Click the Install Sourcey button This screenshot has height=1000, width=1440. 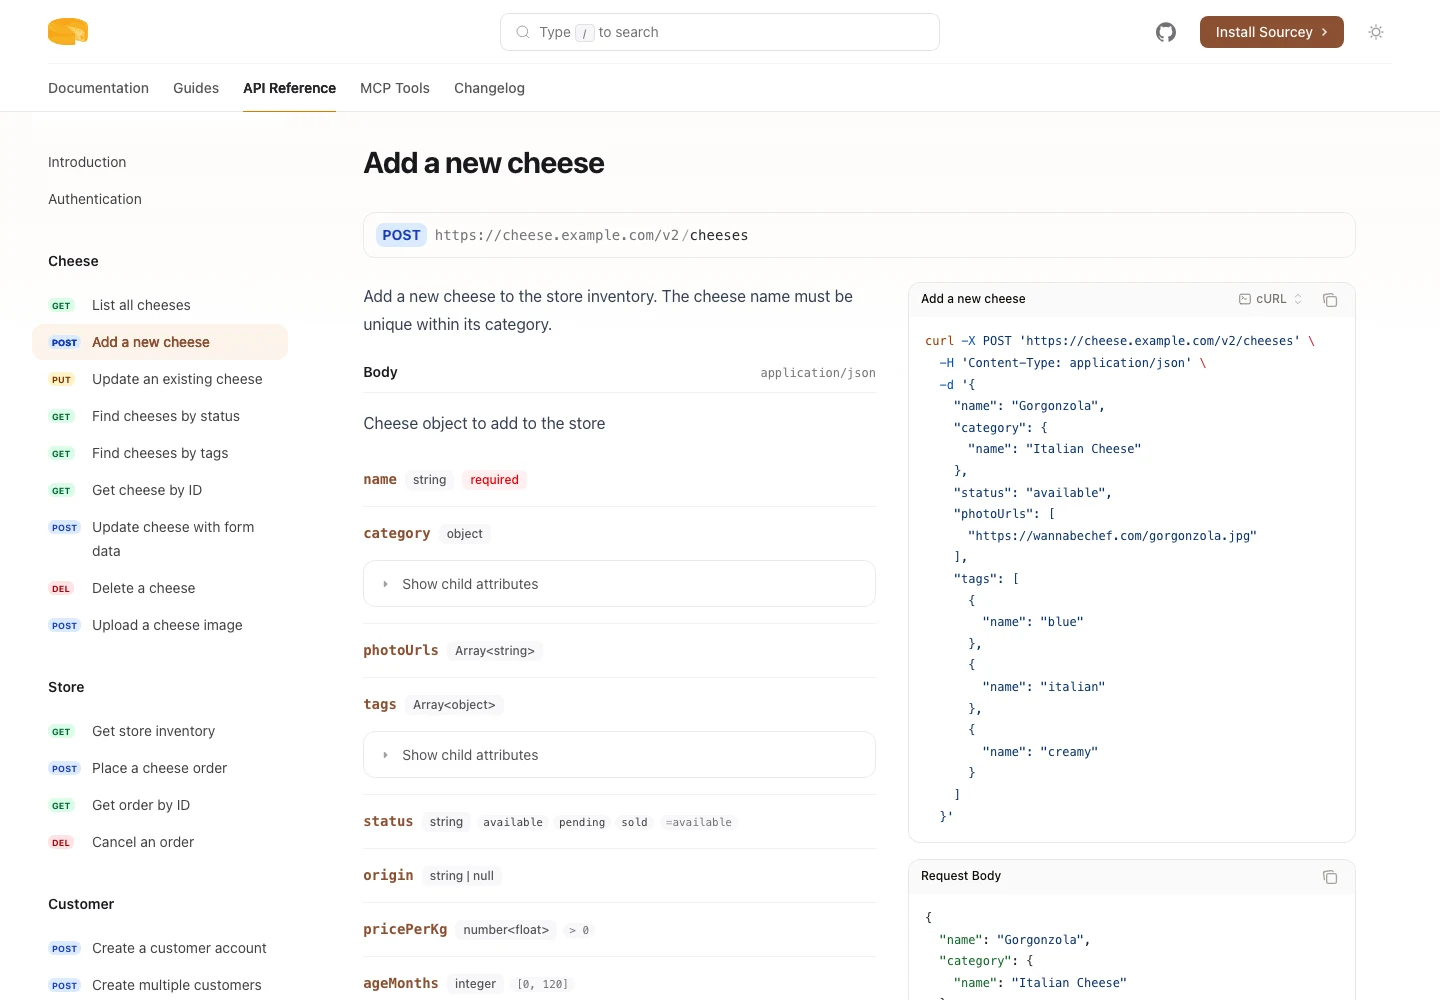(1271, 32)
